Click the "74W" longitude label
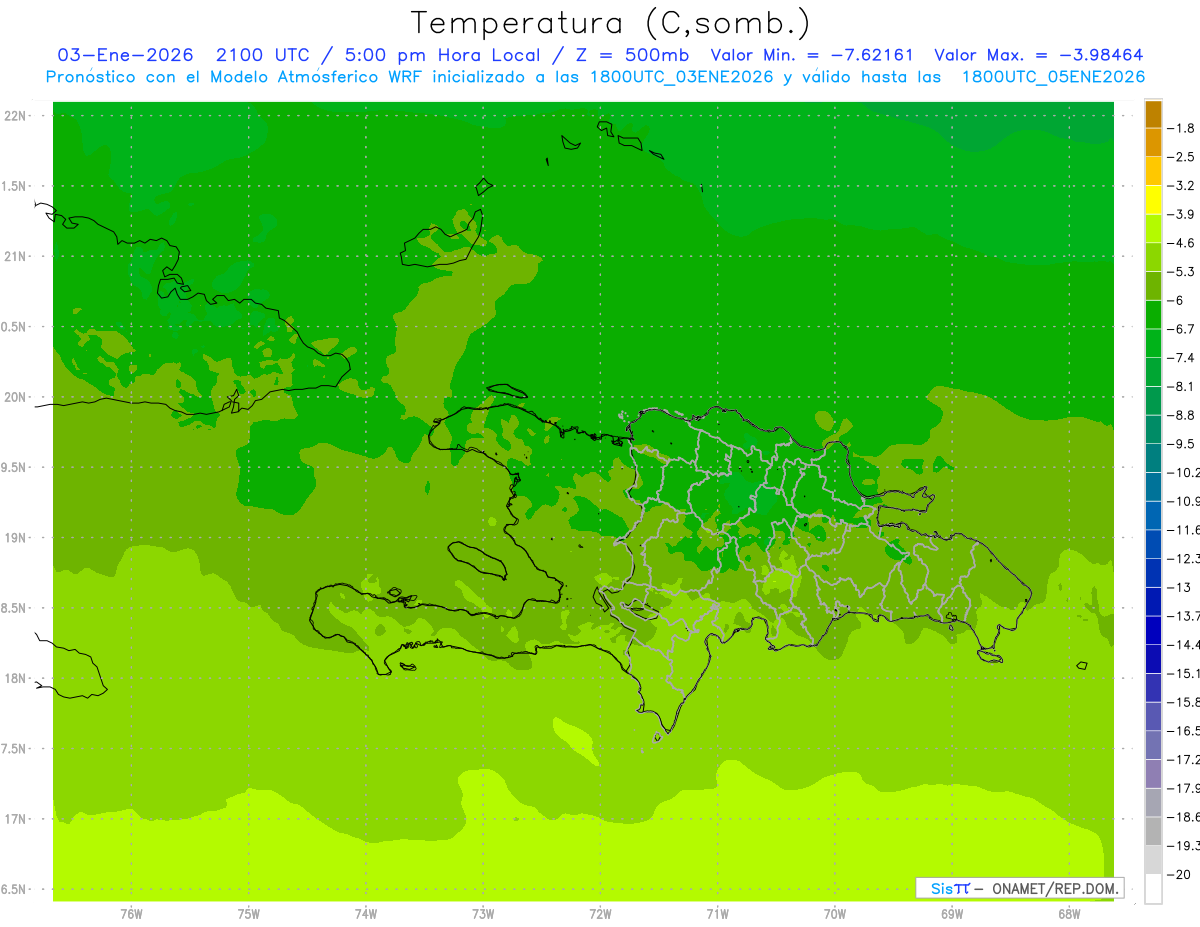1200x927 pixels. 366,914
